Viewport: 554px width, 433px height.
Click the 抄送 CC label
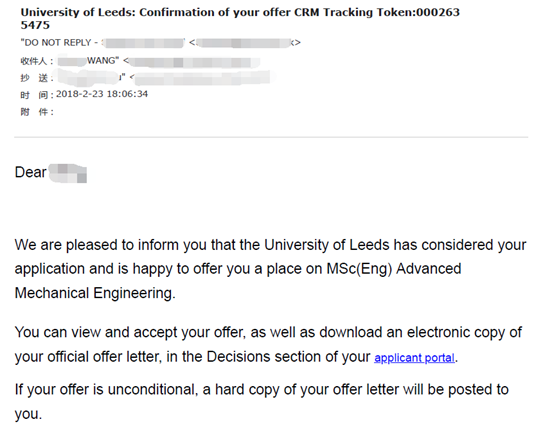pos(37,78)
